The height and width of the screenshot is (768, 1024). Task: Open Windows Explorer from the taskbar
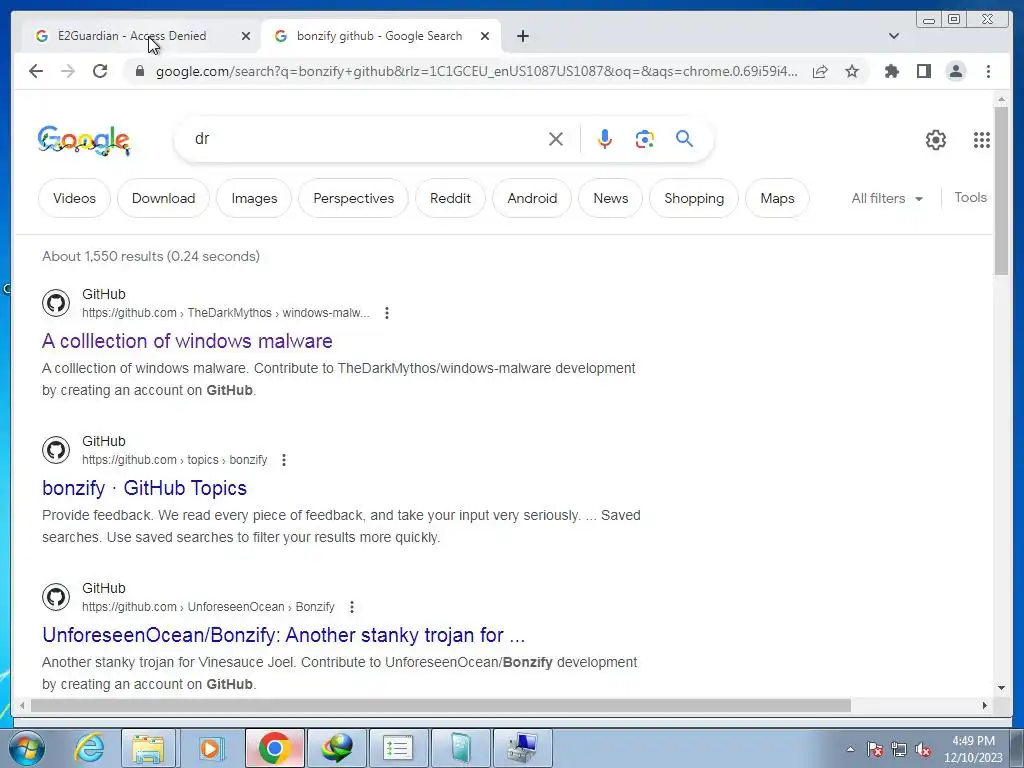tap(148, 748)
